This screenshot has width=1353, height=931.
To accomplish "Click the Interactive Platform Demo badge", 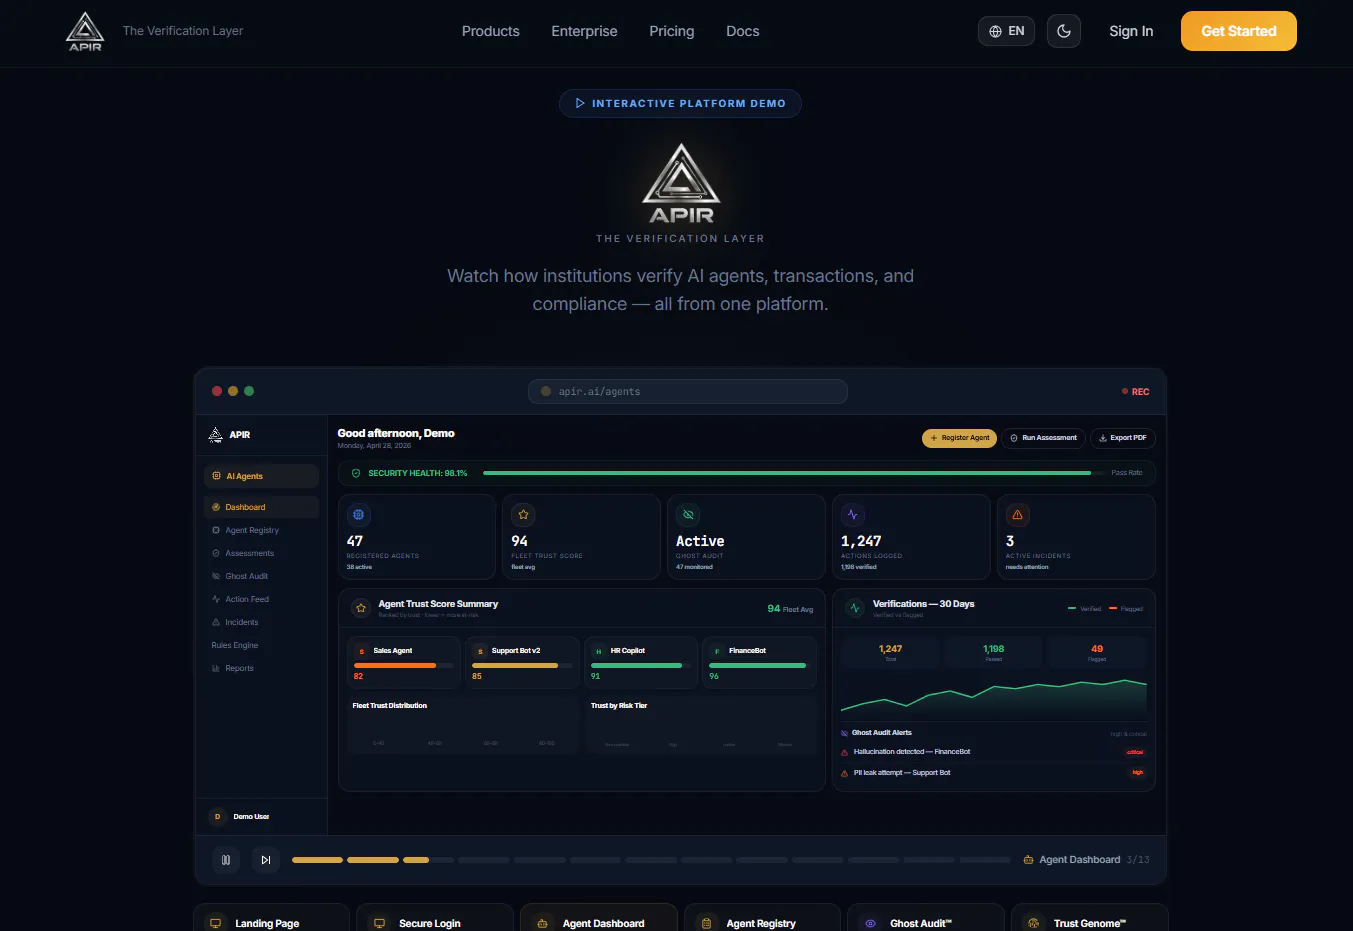I will (680, 103).
